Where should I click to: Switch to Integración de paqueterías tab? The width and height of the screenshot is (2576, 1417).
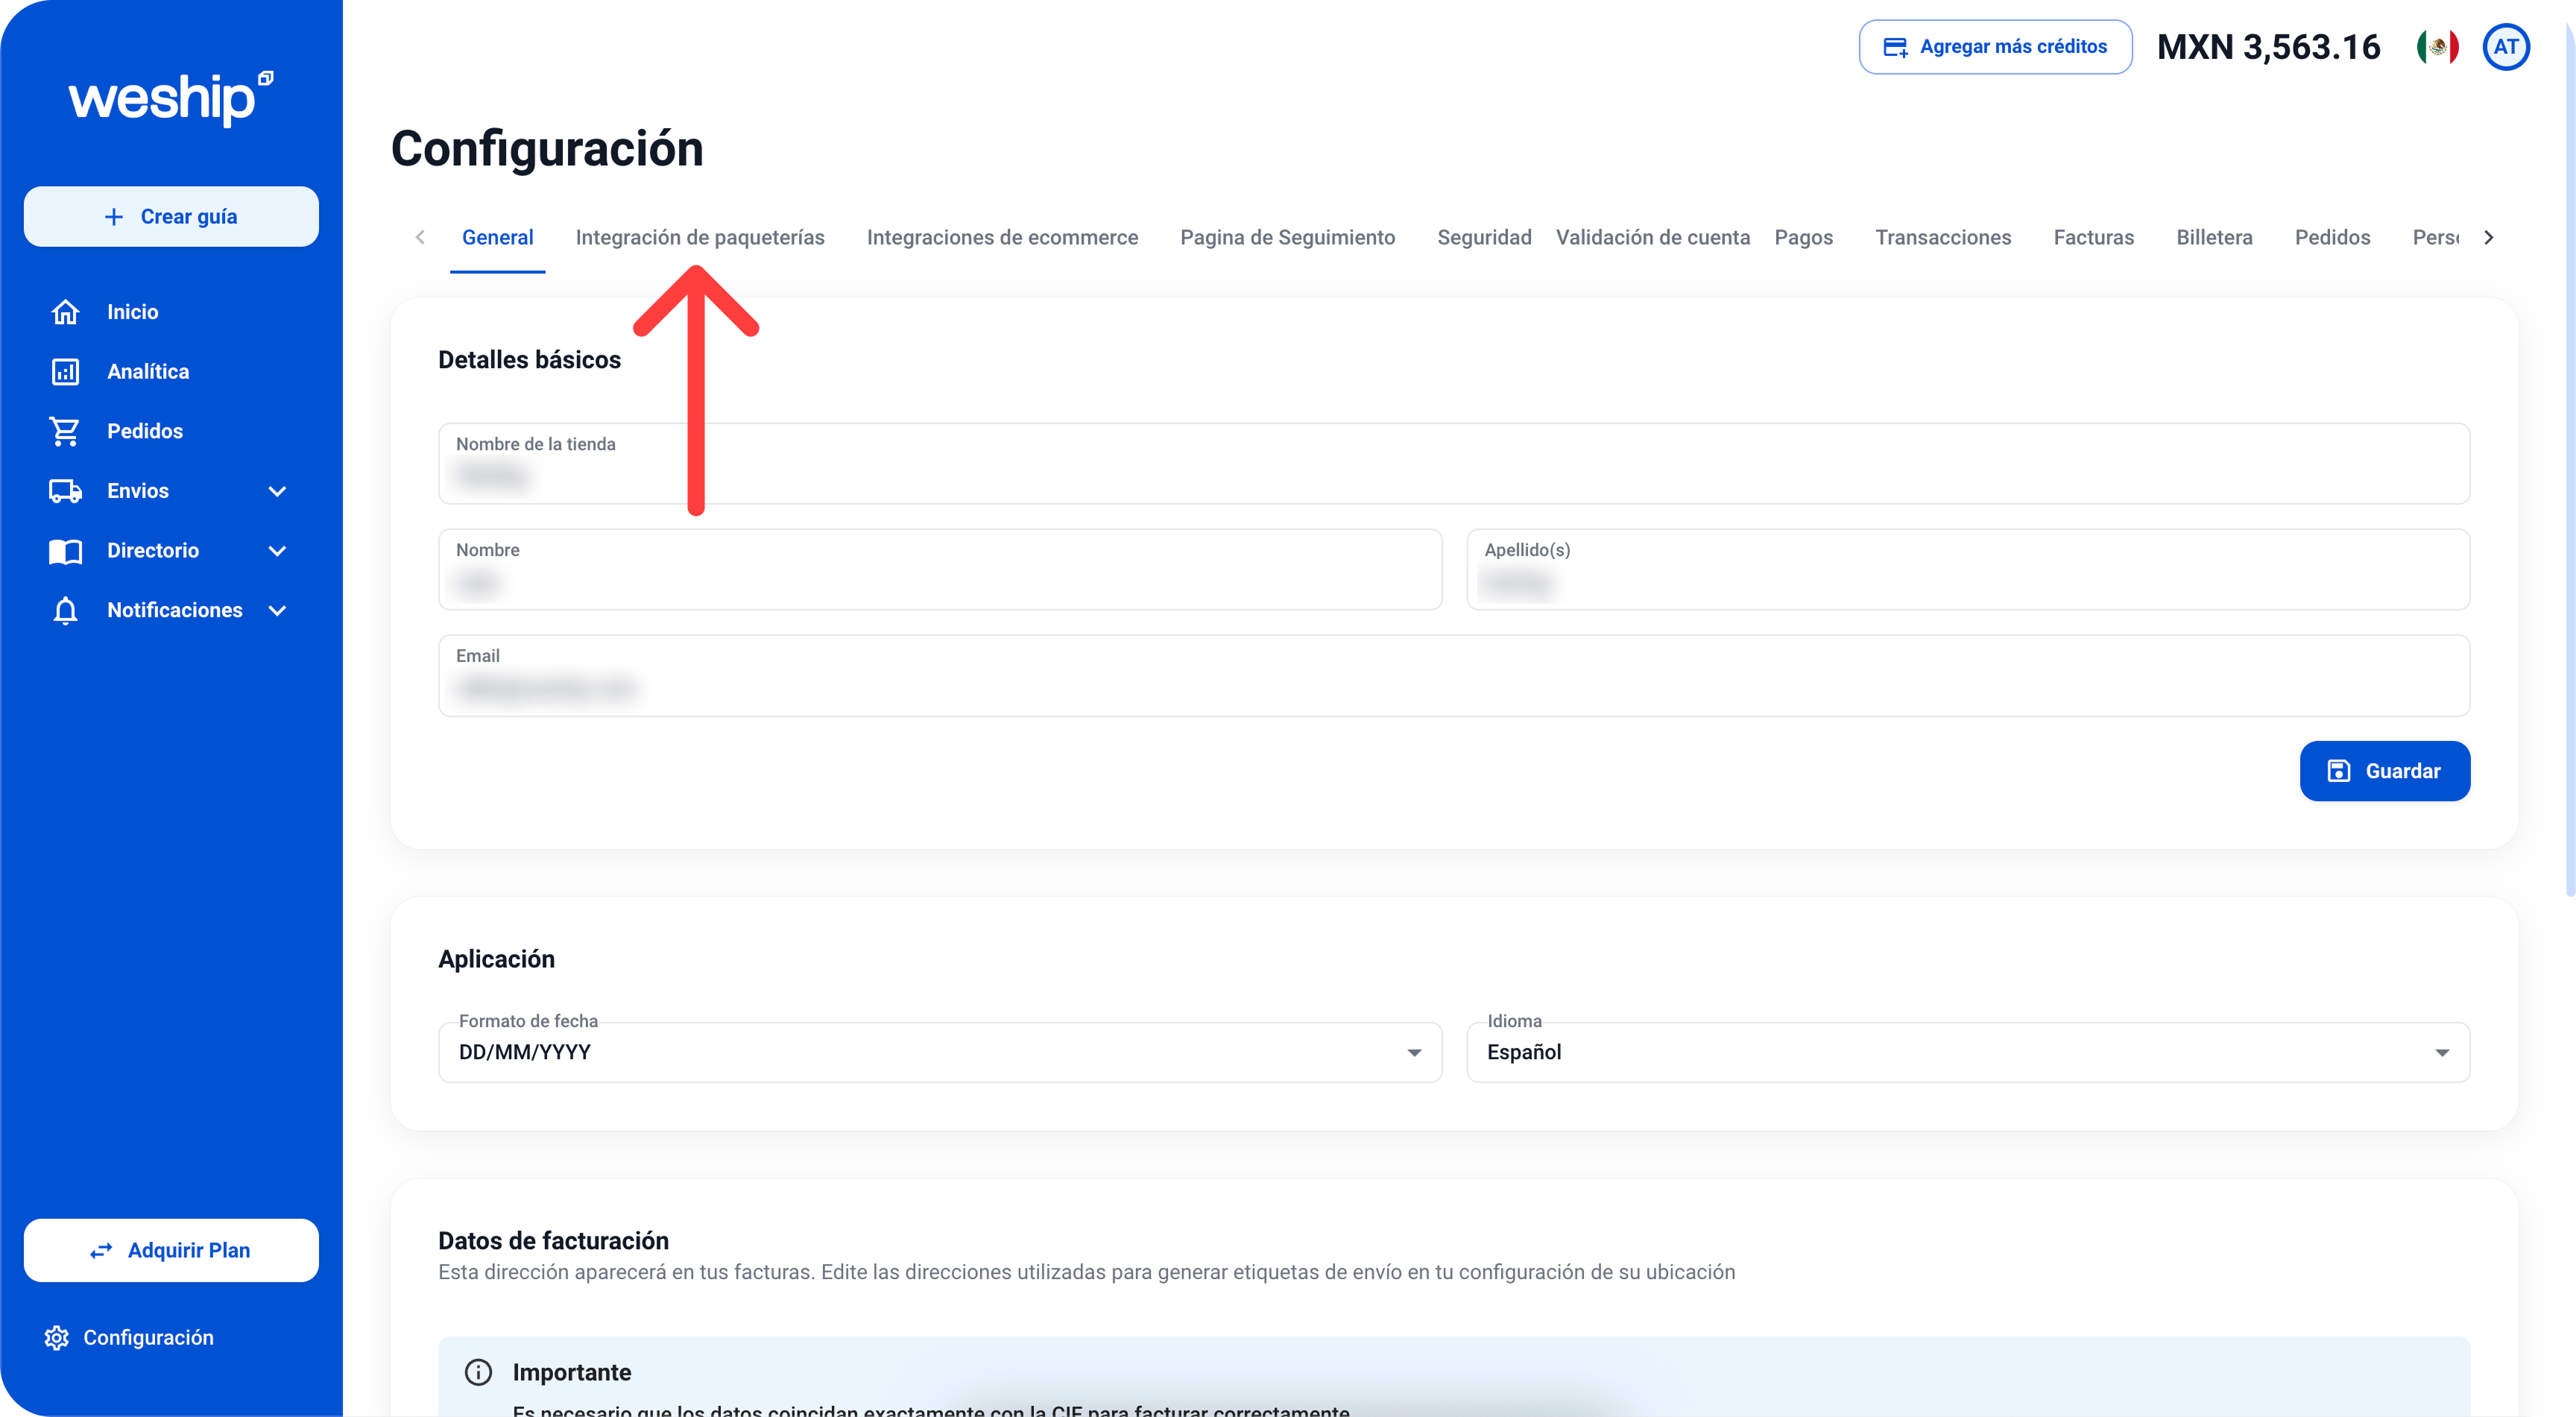tap(700, 238)
